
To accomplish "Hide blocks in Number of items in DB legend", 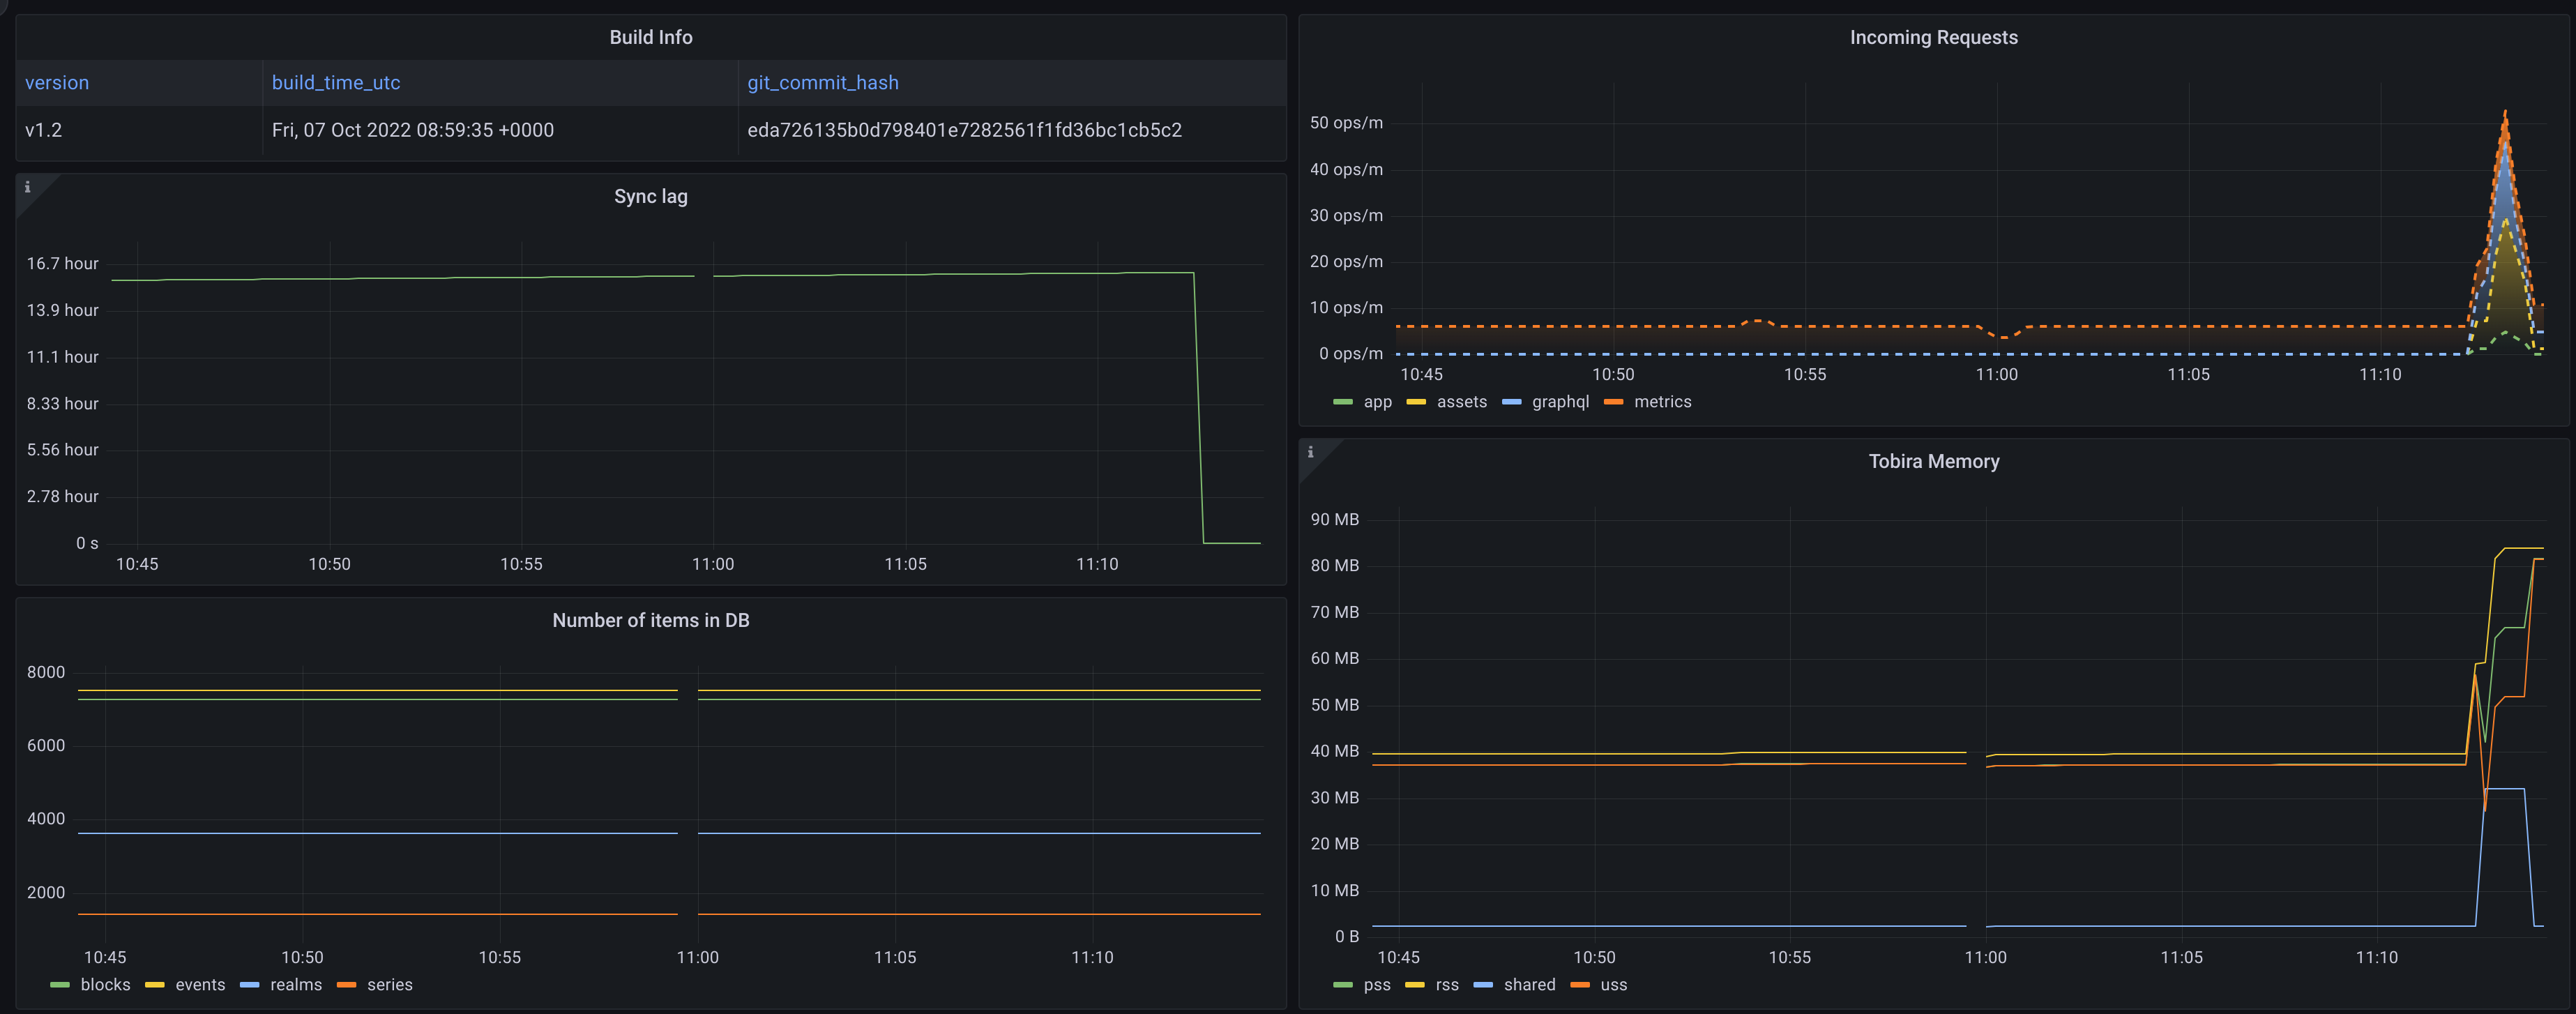I will tap(105, 984).
